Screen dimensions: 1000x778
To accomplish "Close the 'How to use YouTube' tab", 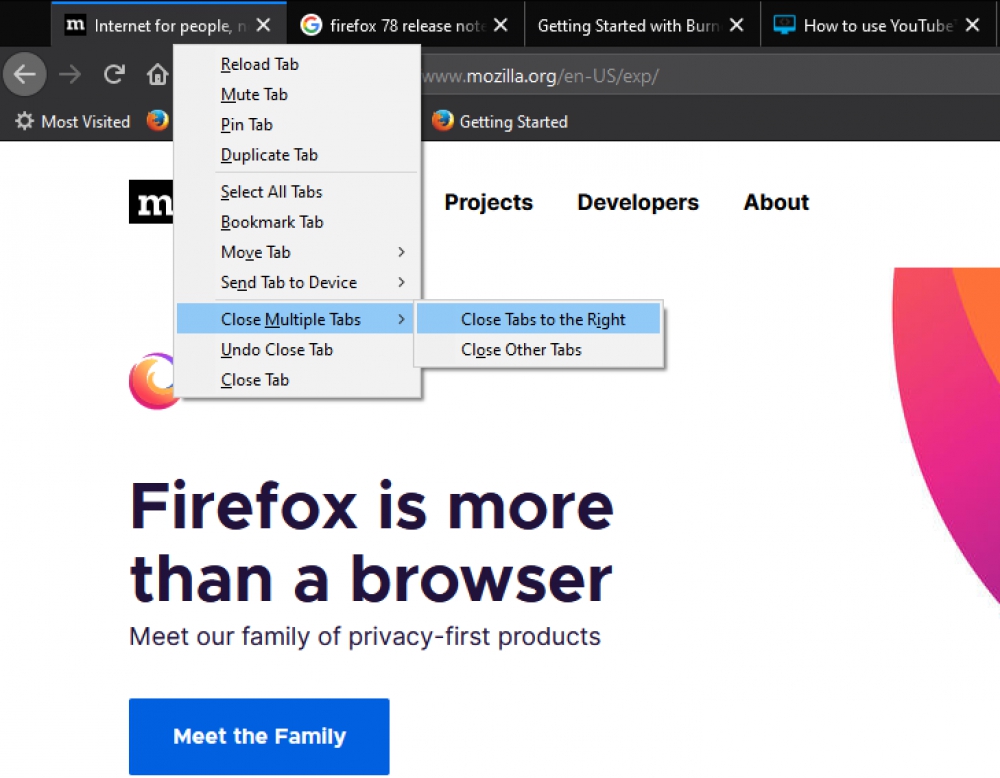I will click(973, 25).
